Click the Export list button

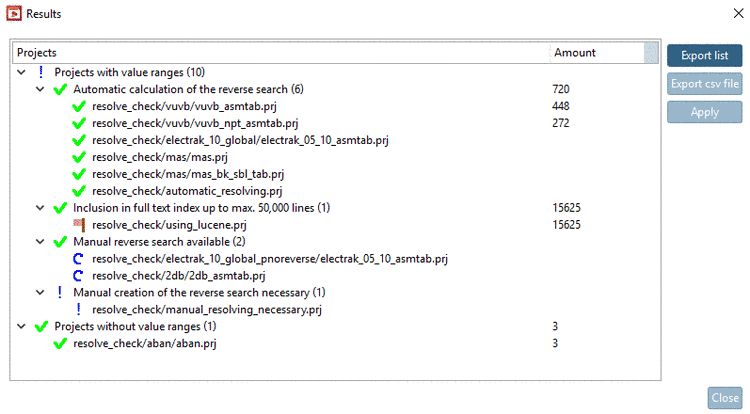(704, 56)
